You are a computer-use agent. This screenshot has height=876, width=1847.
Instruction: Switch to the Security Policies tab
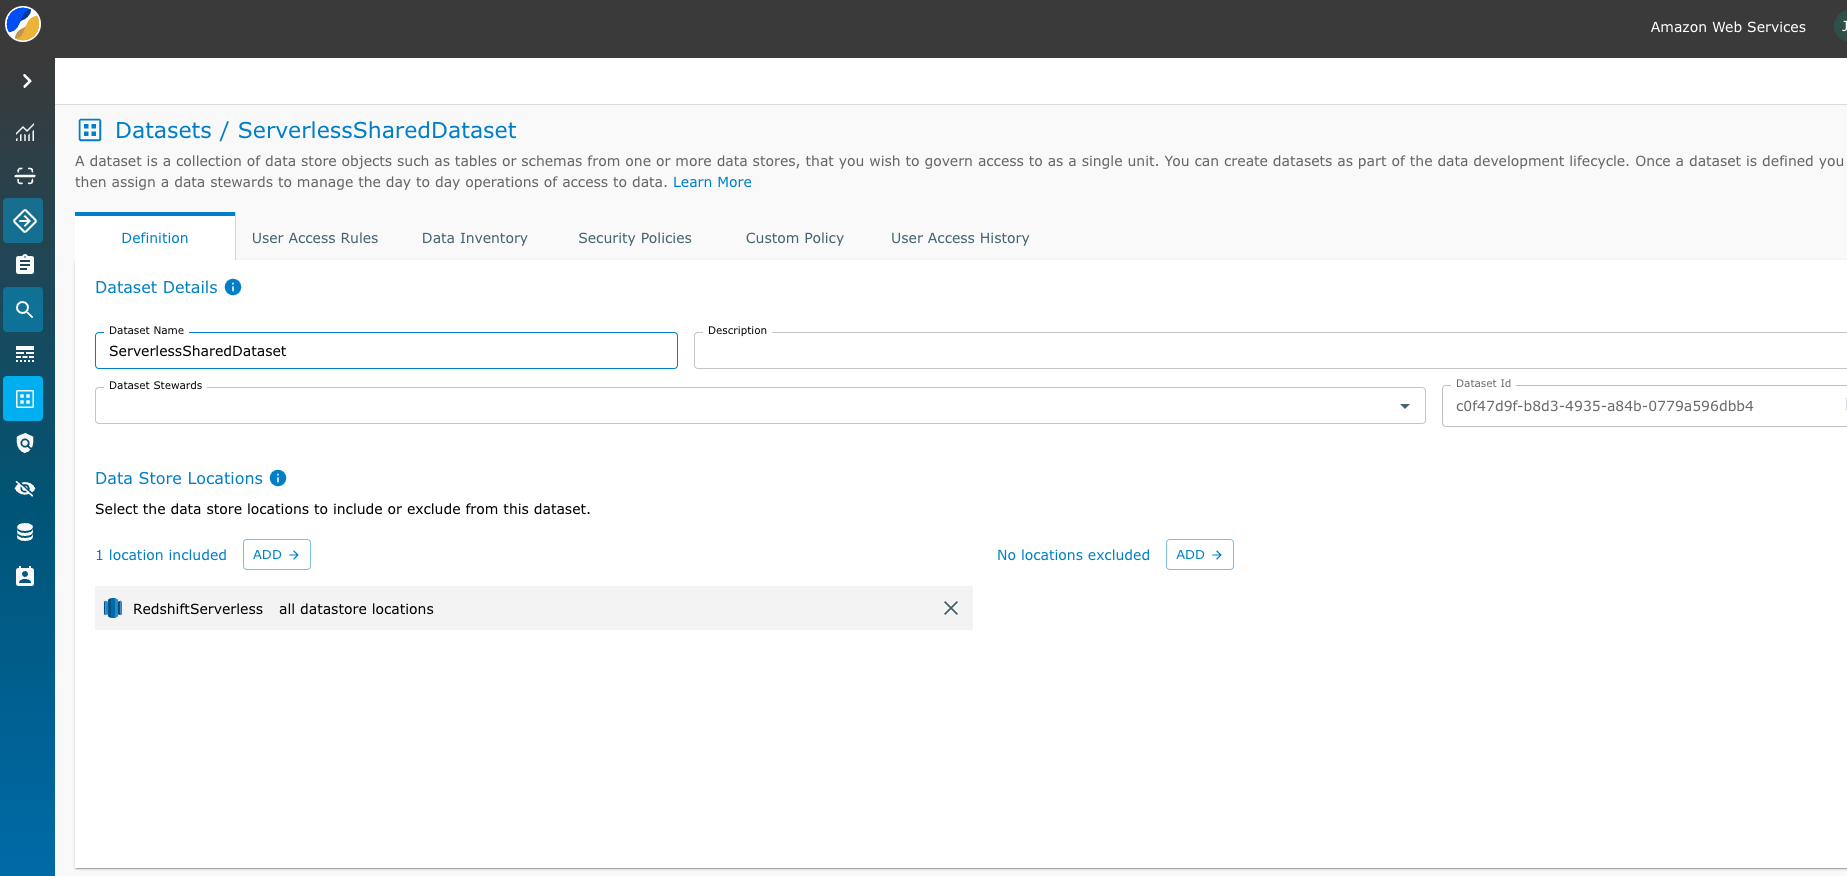(635, 238)
